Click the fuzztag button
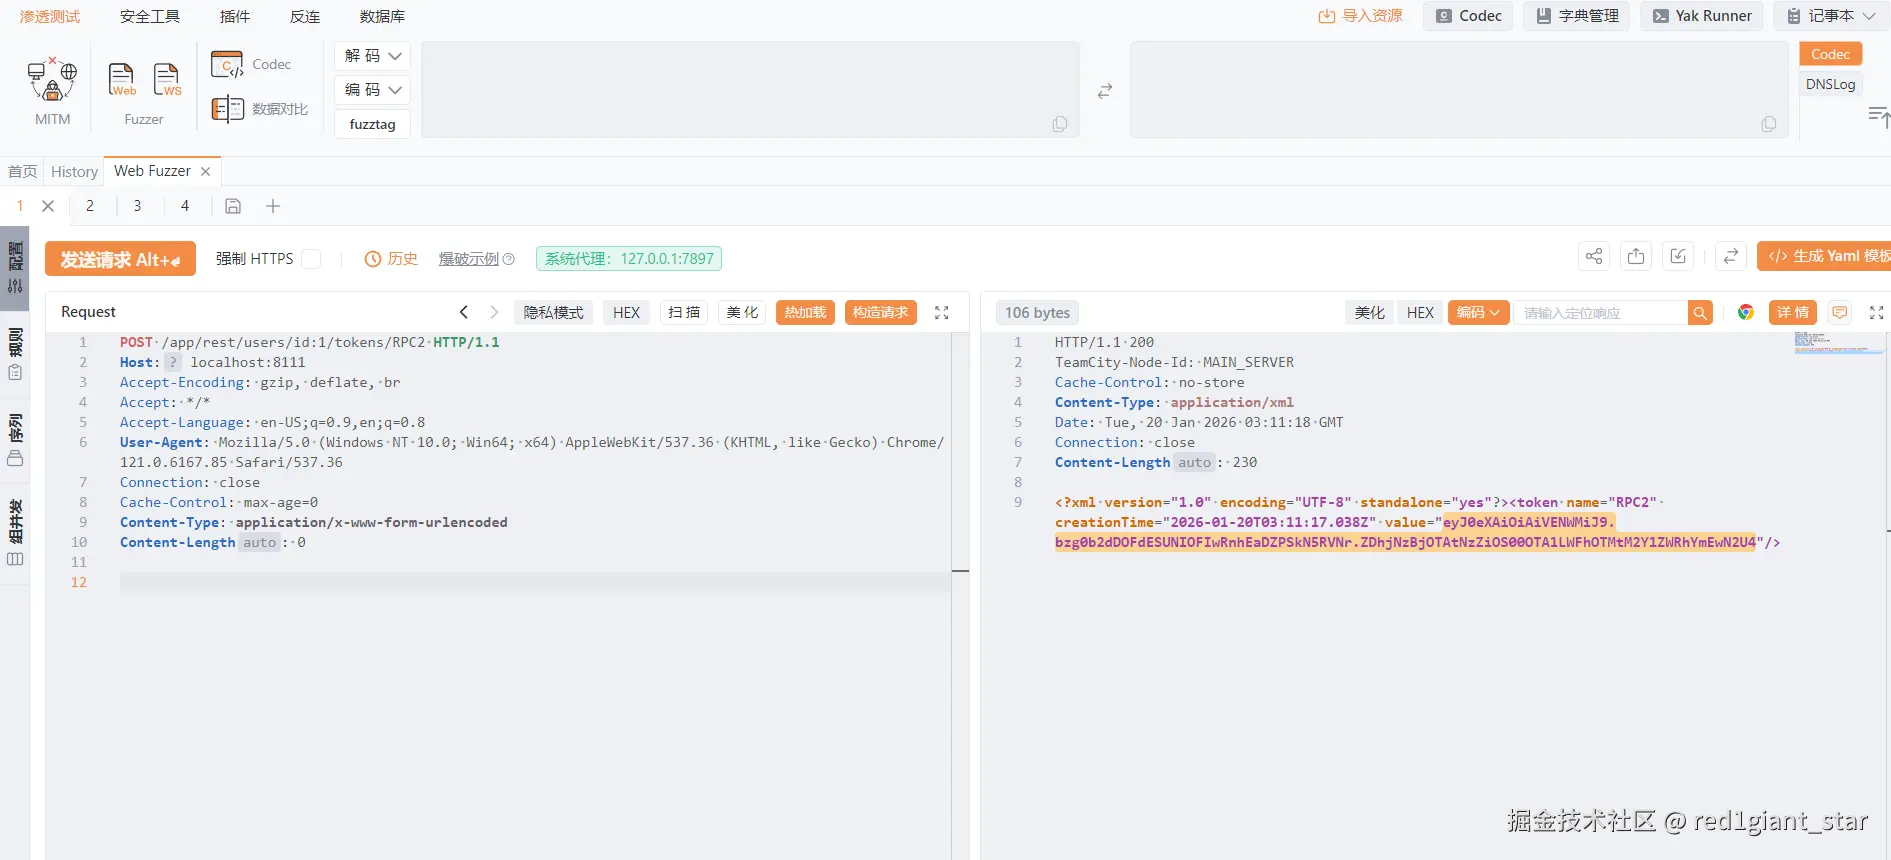Image resolution: width=1891 pixels, height=860 pixels. click(373, 124)
